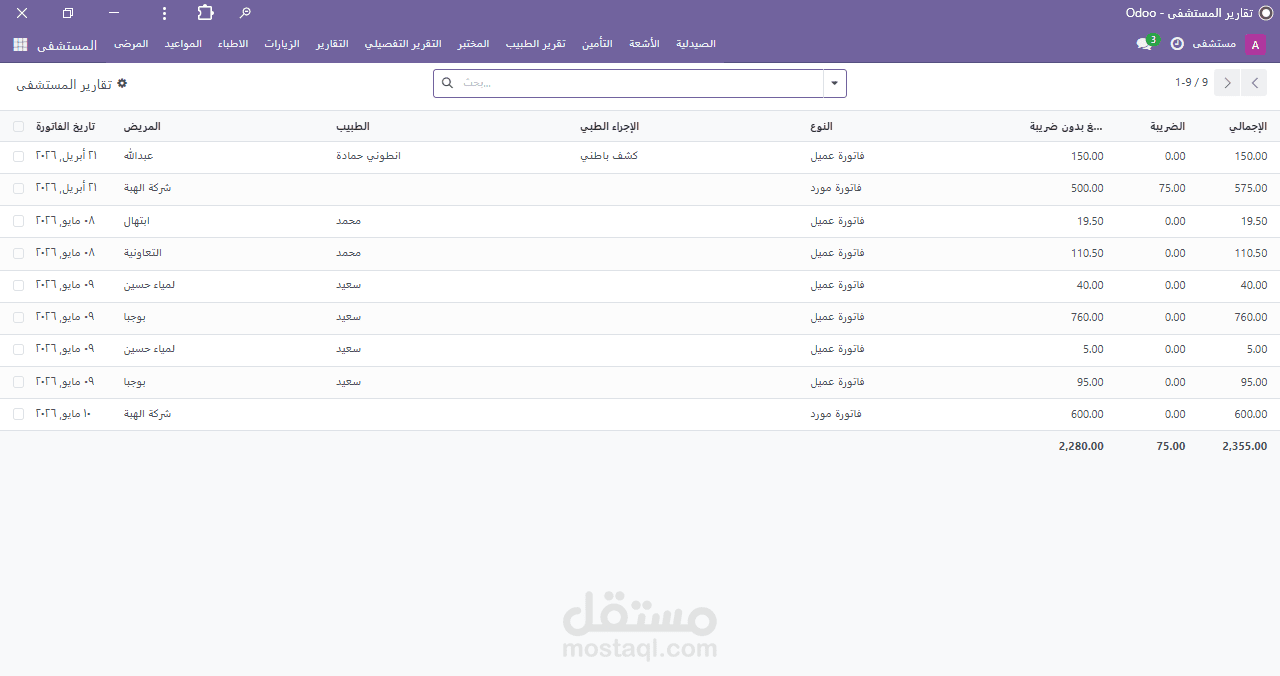The height and width of the screenshot is (676, 1280).
Task: Click the تقارير المستشفى breadcrumb title
Action: [x=62, y=85]
